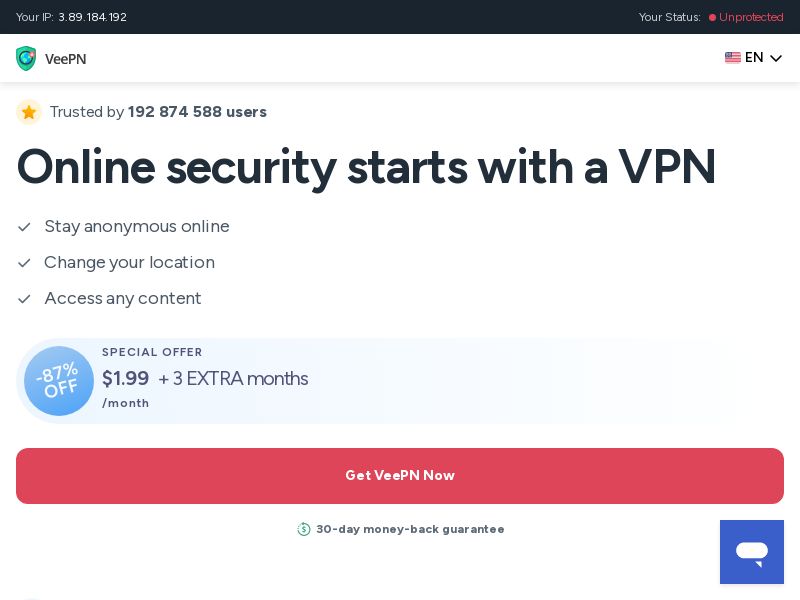Click the checkmark beside Change your location

pyautogui.click(x=24, y=263)
